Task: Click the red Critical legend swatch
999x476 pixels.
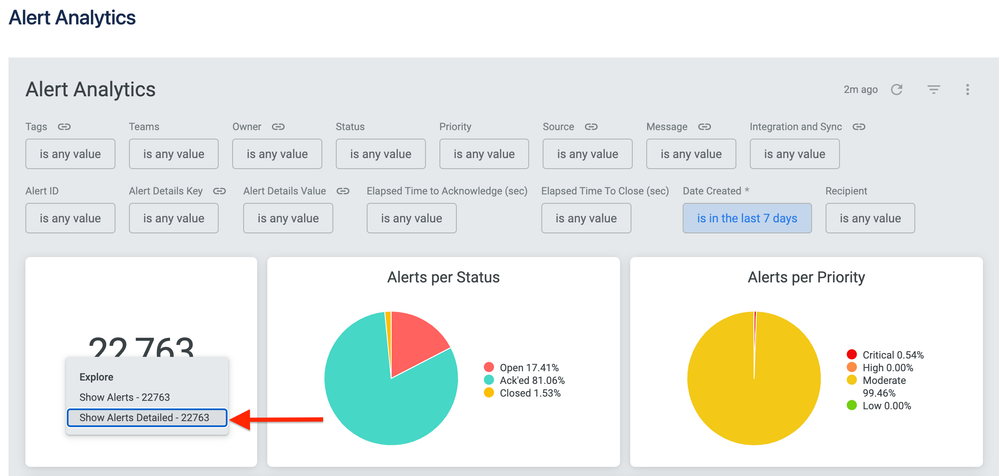Action: tap(852, 354)
